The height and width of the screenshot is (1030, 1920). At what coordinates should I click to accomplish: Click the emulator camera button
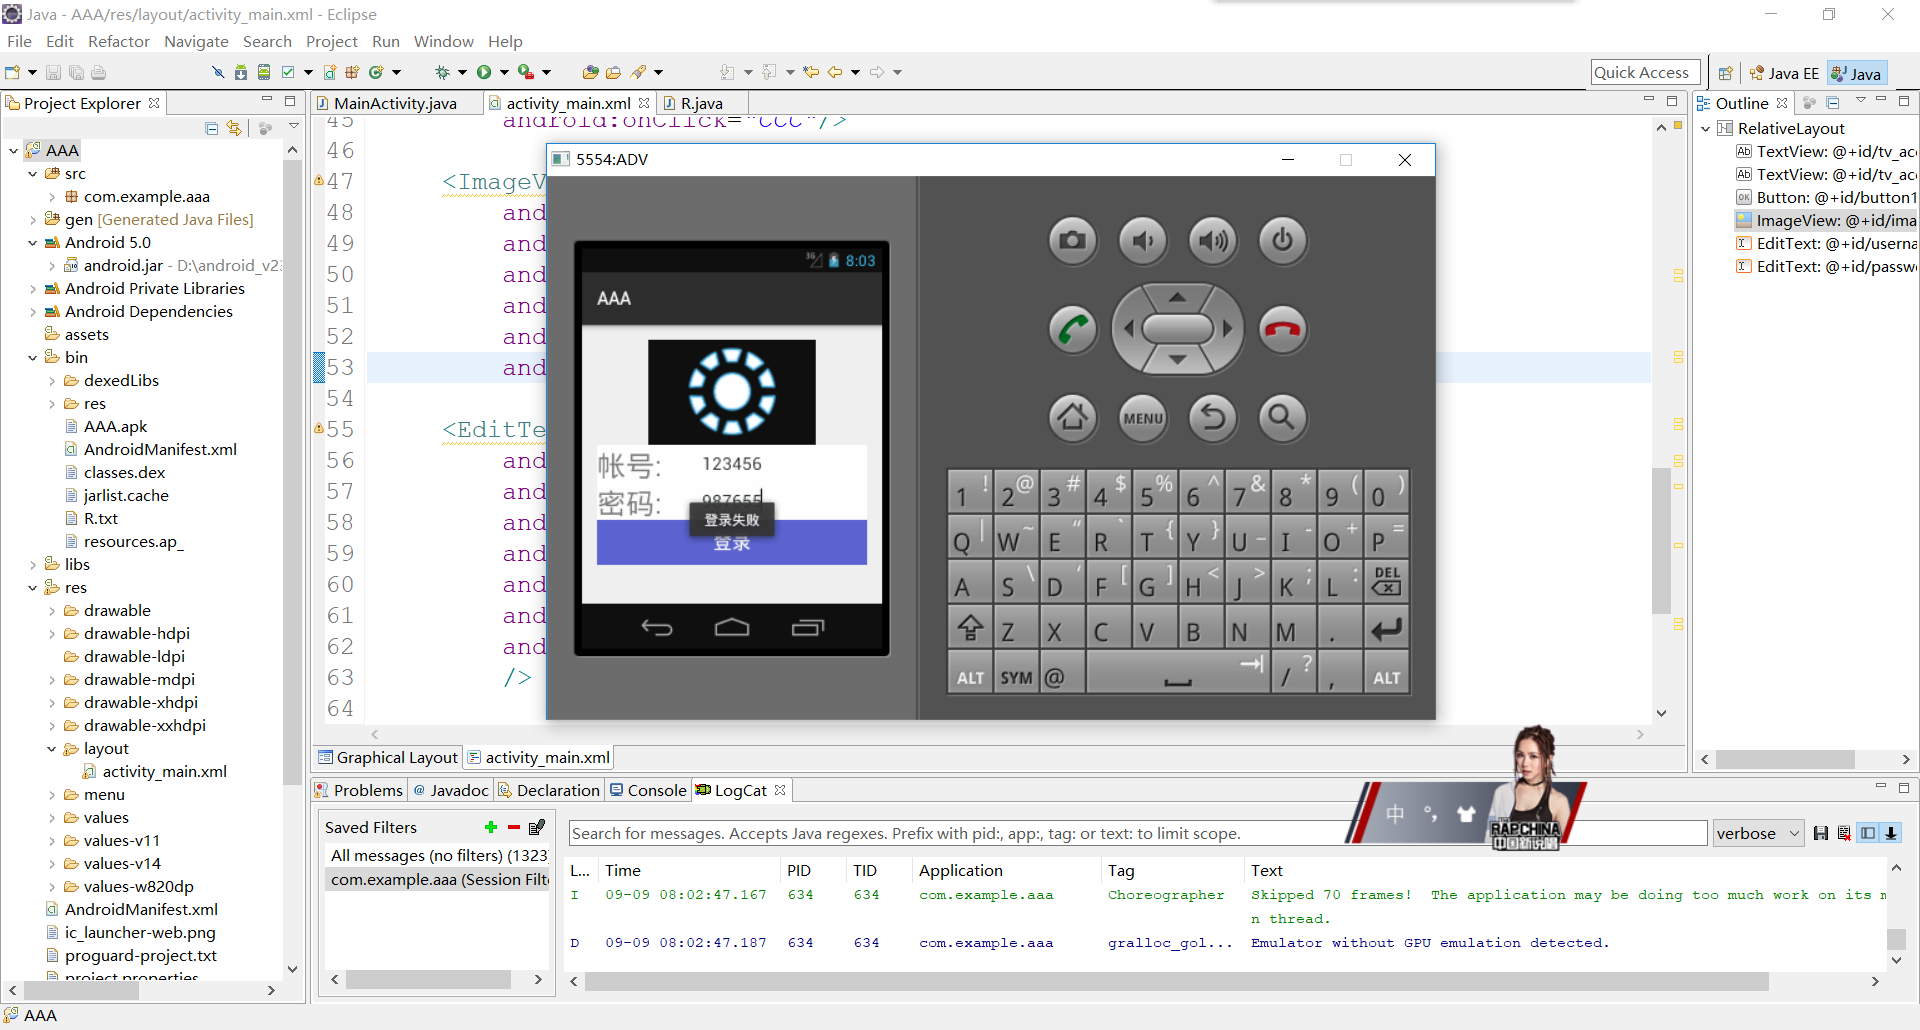[x=1072, y=241]
